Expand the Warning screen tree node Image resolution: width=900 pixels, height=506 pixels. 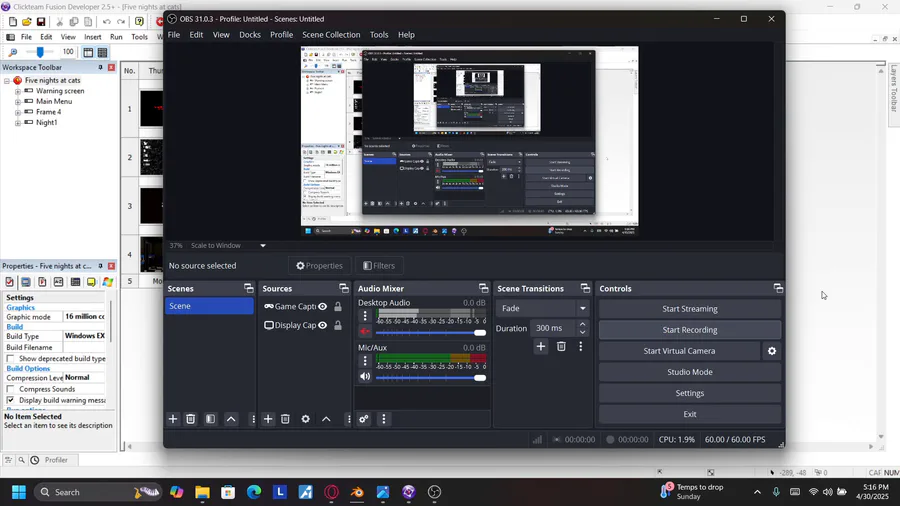click(18, 91)
